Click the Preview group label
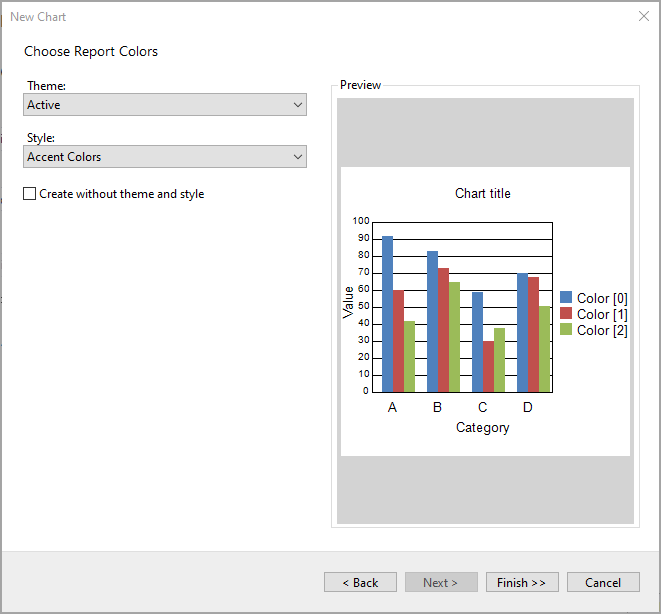 click(360, 85)
